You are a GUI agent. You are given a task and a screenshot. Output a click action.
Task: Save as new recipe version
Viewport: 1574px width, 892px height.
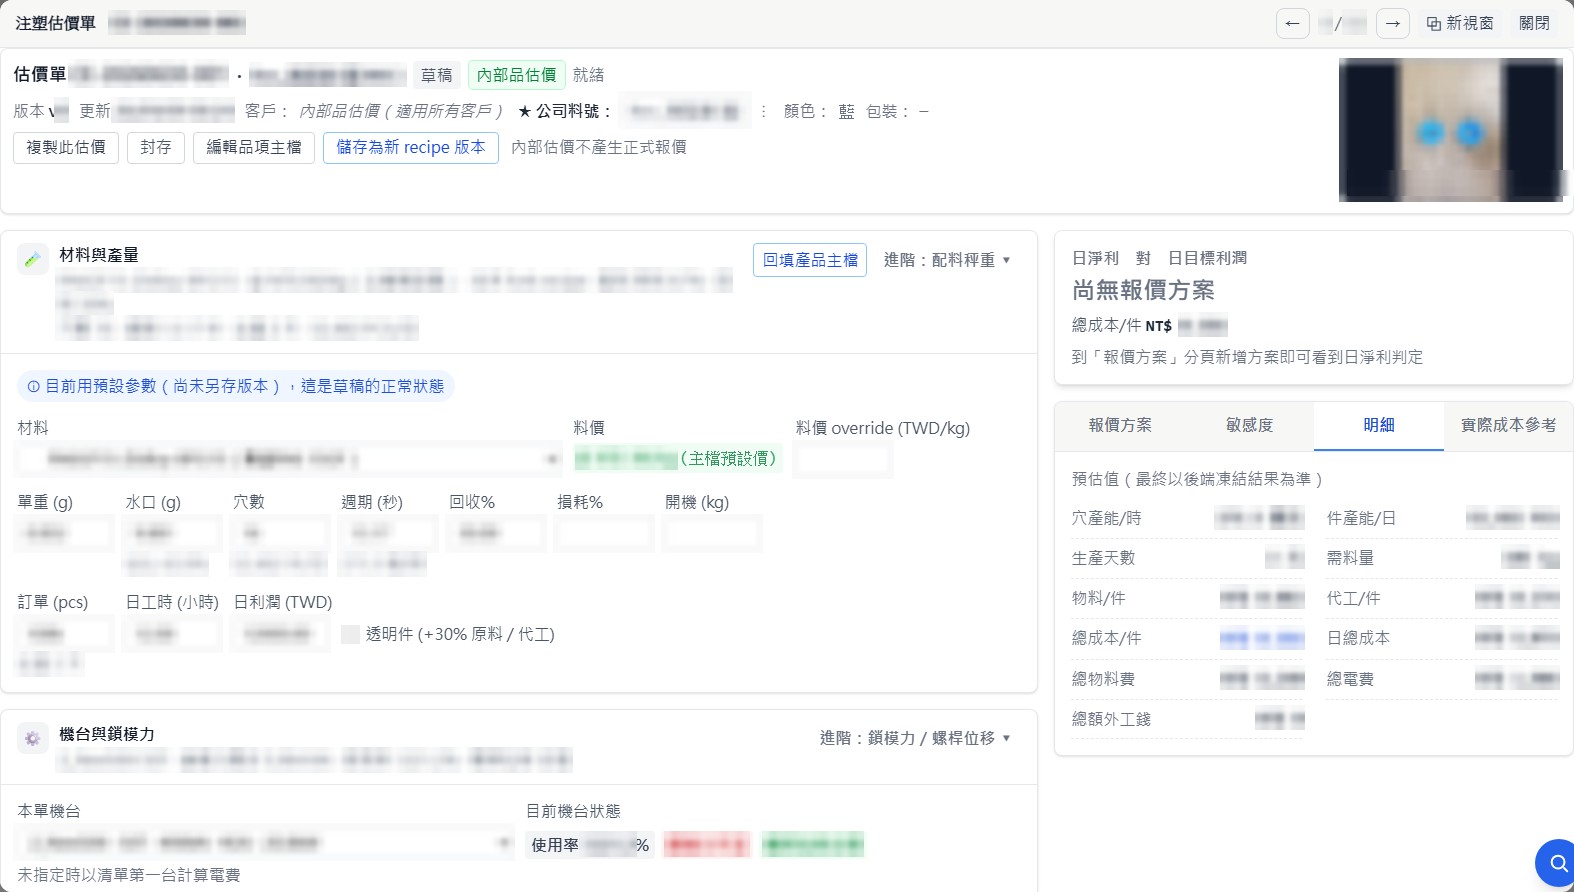pos(411,147)
